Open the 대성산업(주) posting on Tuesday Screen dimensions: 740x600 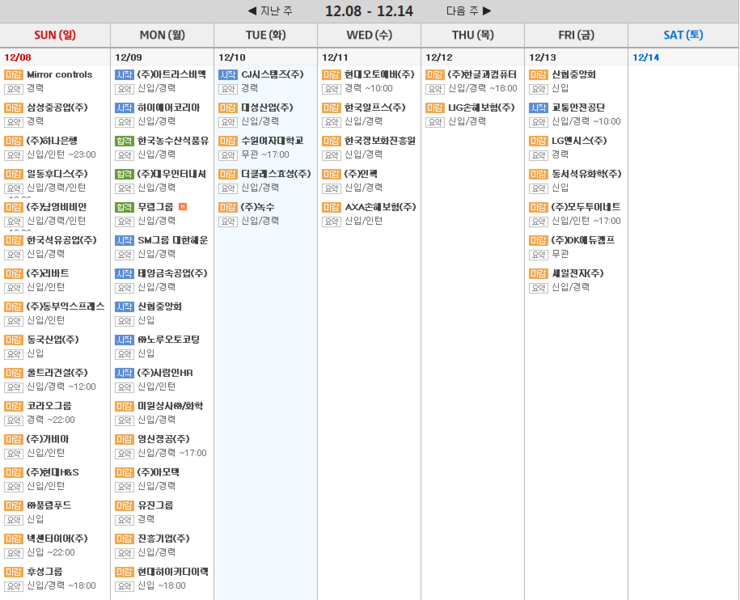point(267,108)
